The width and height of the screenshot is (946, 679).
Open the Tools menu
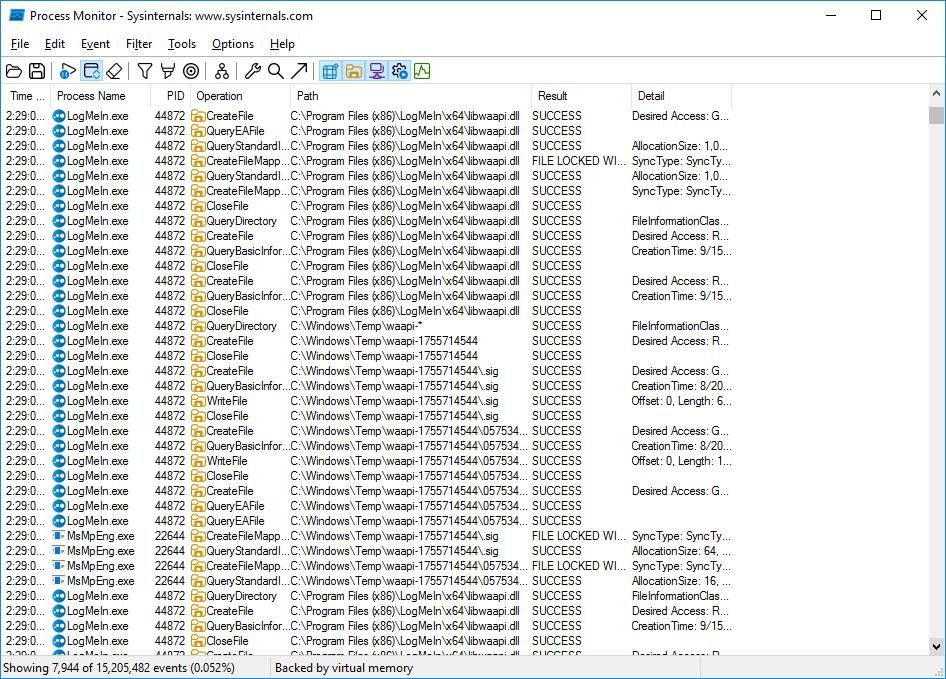[182, 44]
